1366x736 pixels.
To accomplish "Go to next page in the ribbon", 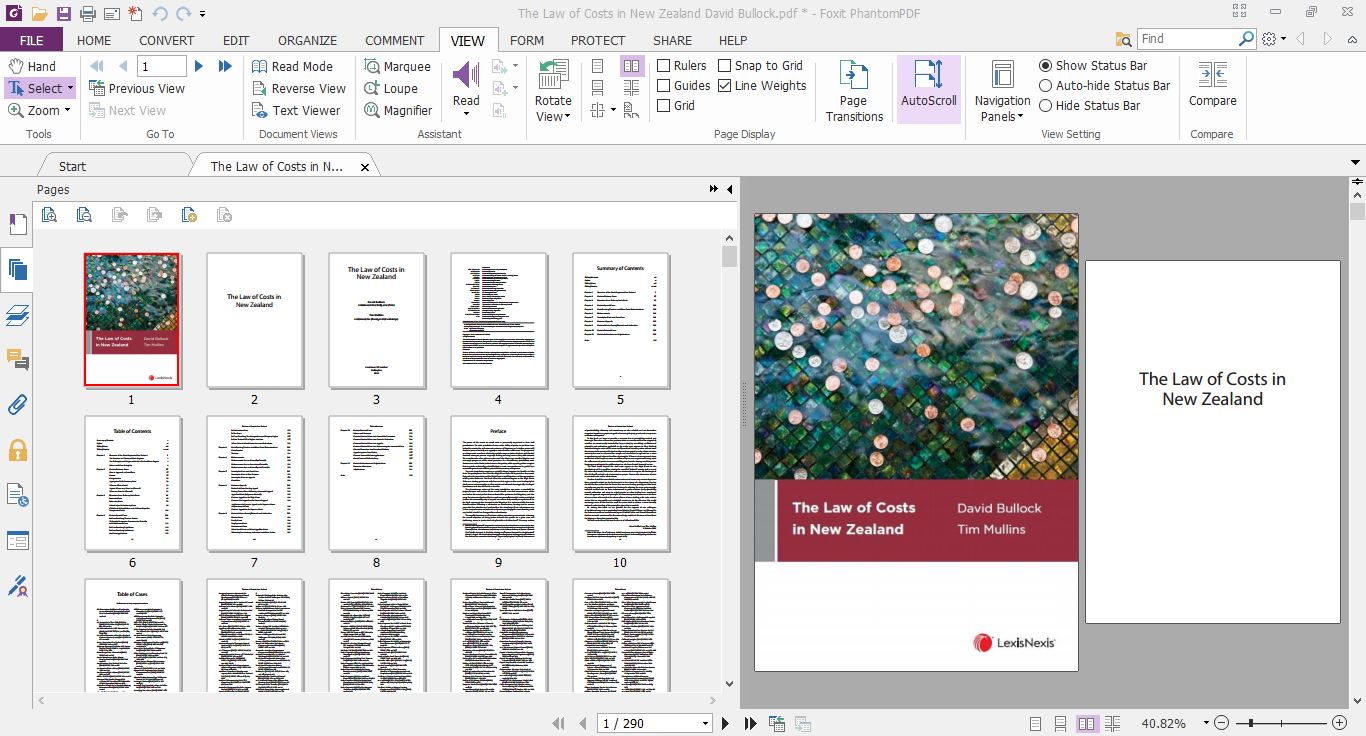I will pyautogui.click(x=199, y=66).
